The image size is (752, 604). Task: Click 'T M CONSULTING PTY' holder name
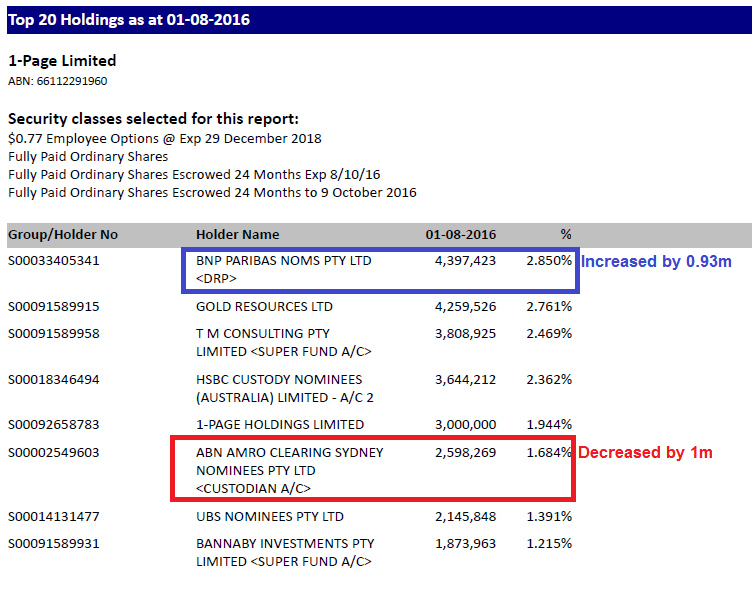(263, 333)
